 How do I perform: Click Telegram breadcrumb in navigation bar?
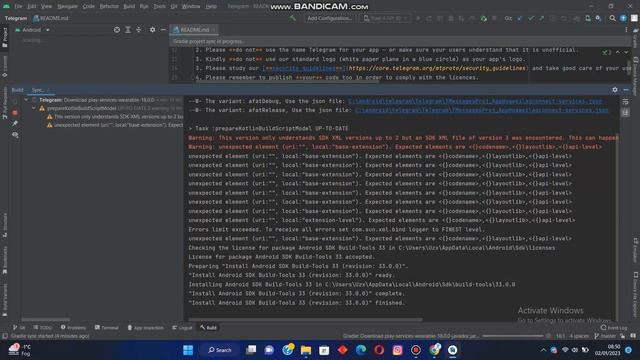[16, 18]
